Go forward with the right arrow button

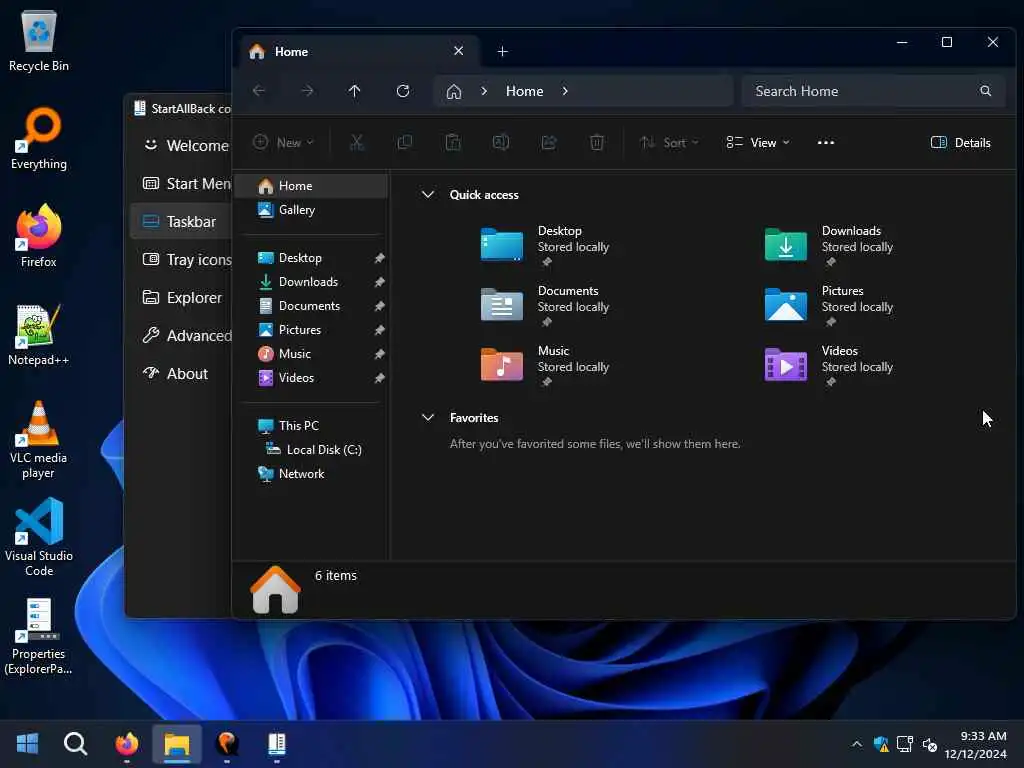pyautogui.click(x=307, y=91)
